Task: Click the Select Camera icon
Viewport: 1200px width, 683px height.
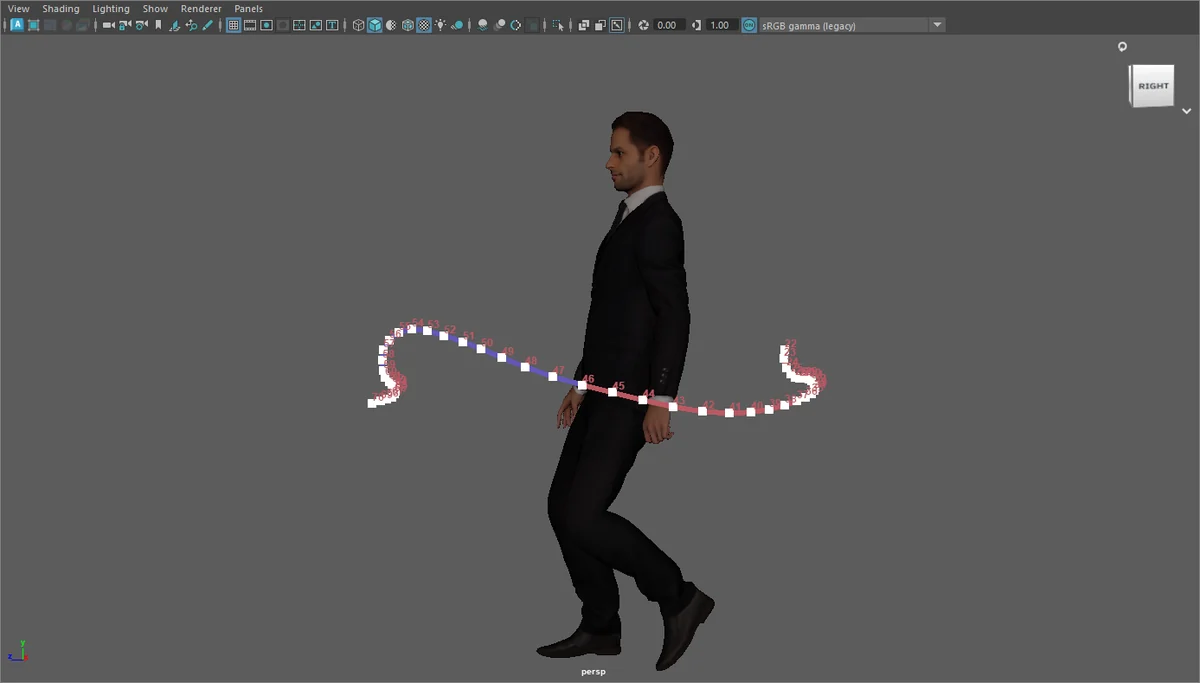Action: pyautogui.click(x=108, y=25)
